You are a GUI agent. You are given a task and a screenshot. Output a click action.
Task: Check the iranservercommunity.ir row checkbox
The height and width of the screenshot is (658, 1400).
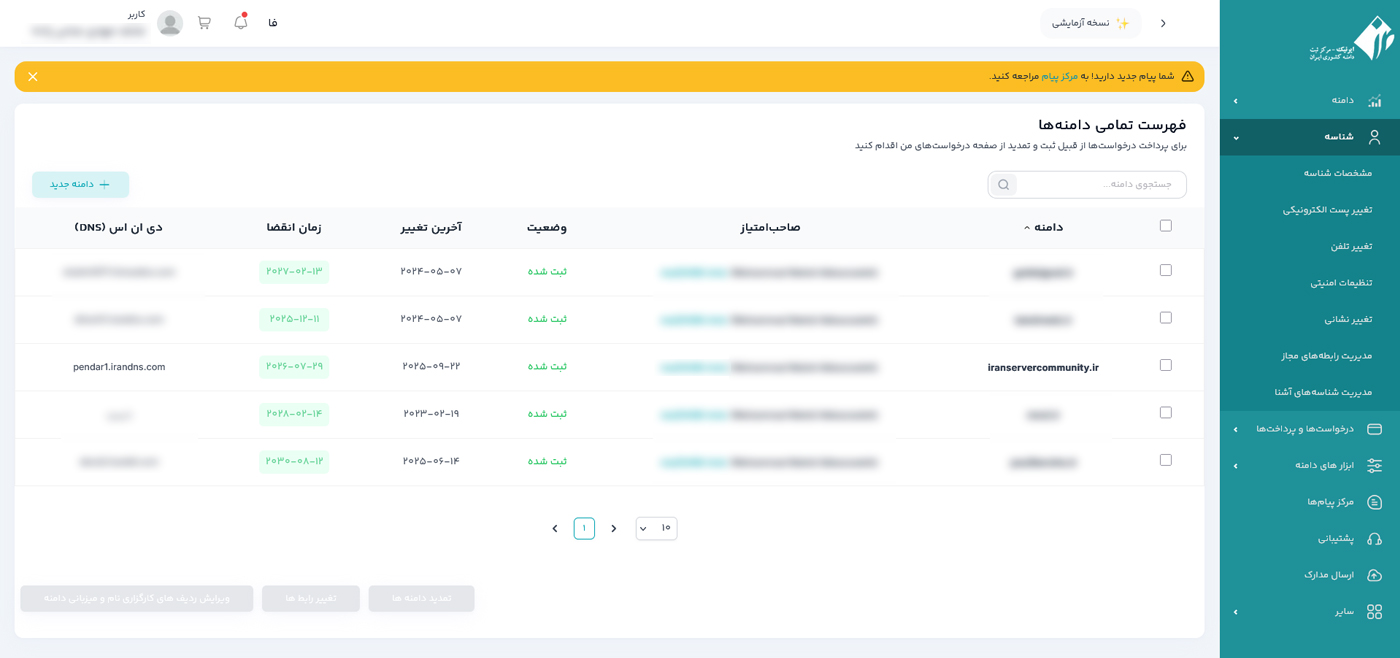[x=1165, y=366]
